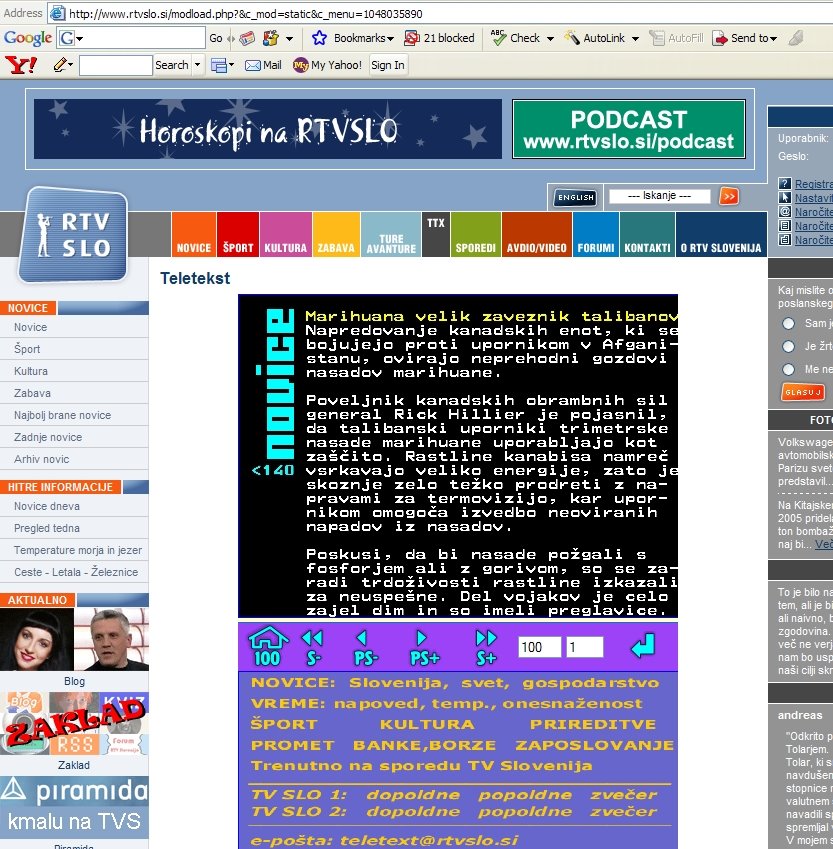Click the Yahoo pencil edit icon
Image resolution: width=833 pixels, height=849 pixels.
coord(60,65)
